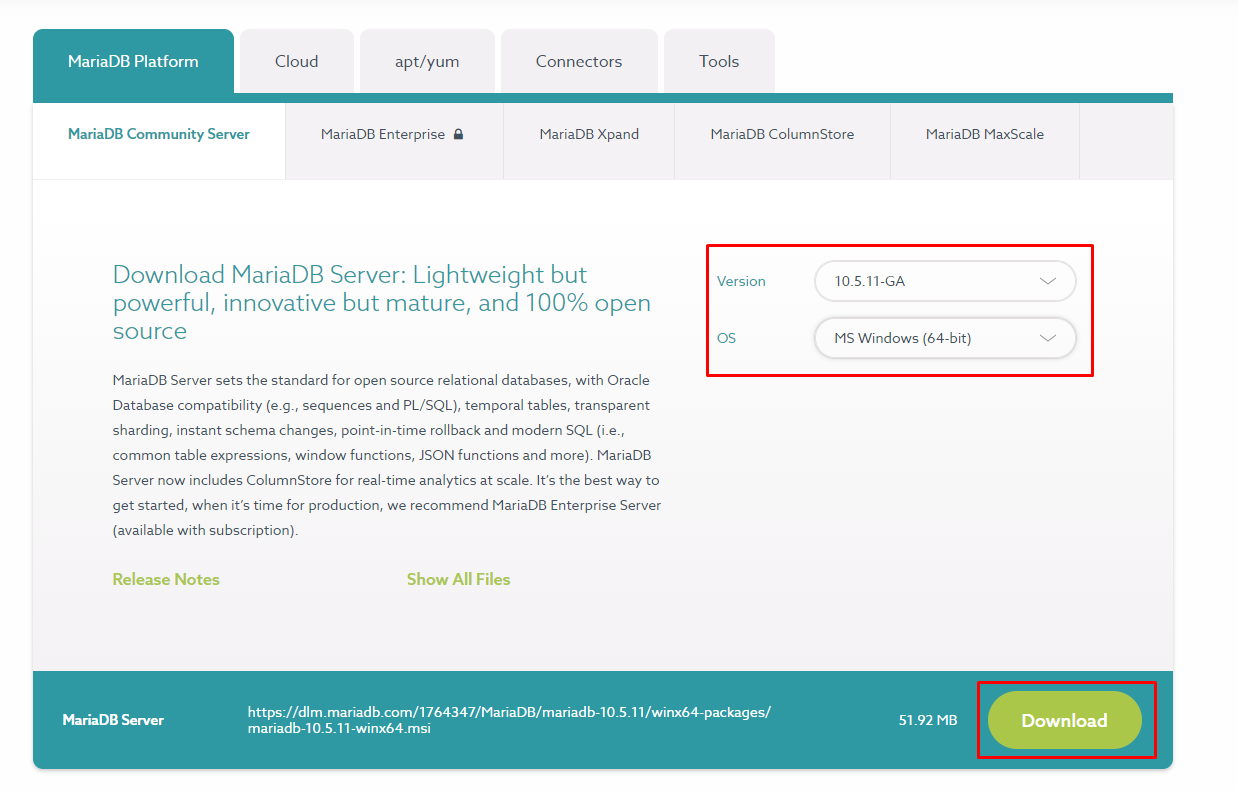1238x791 pixels.
Task: Click the OS label
Action: 726,338
